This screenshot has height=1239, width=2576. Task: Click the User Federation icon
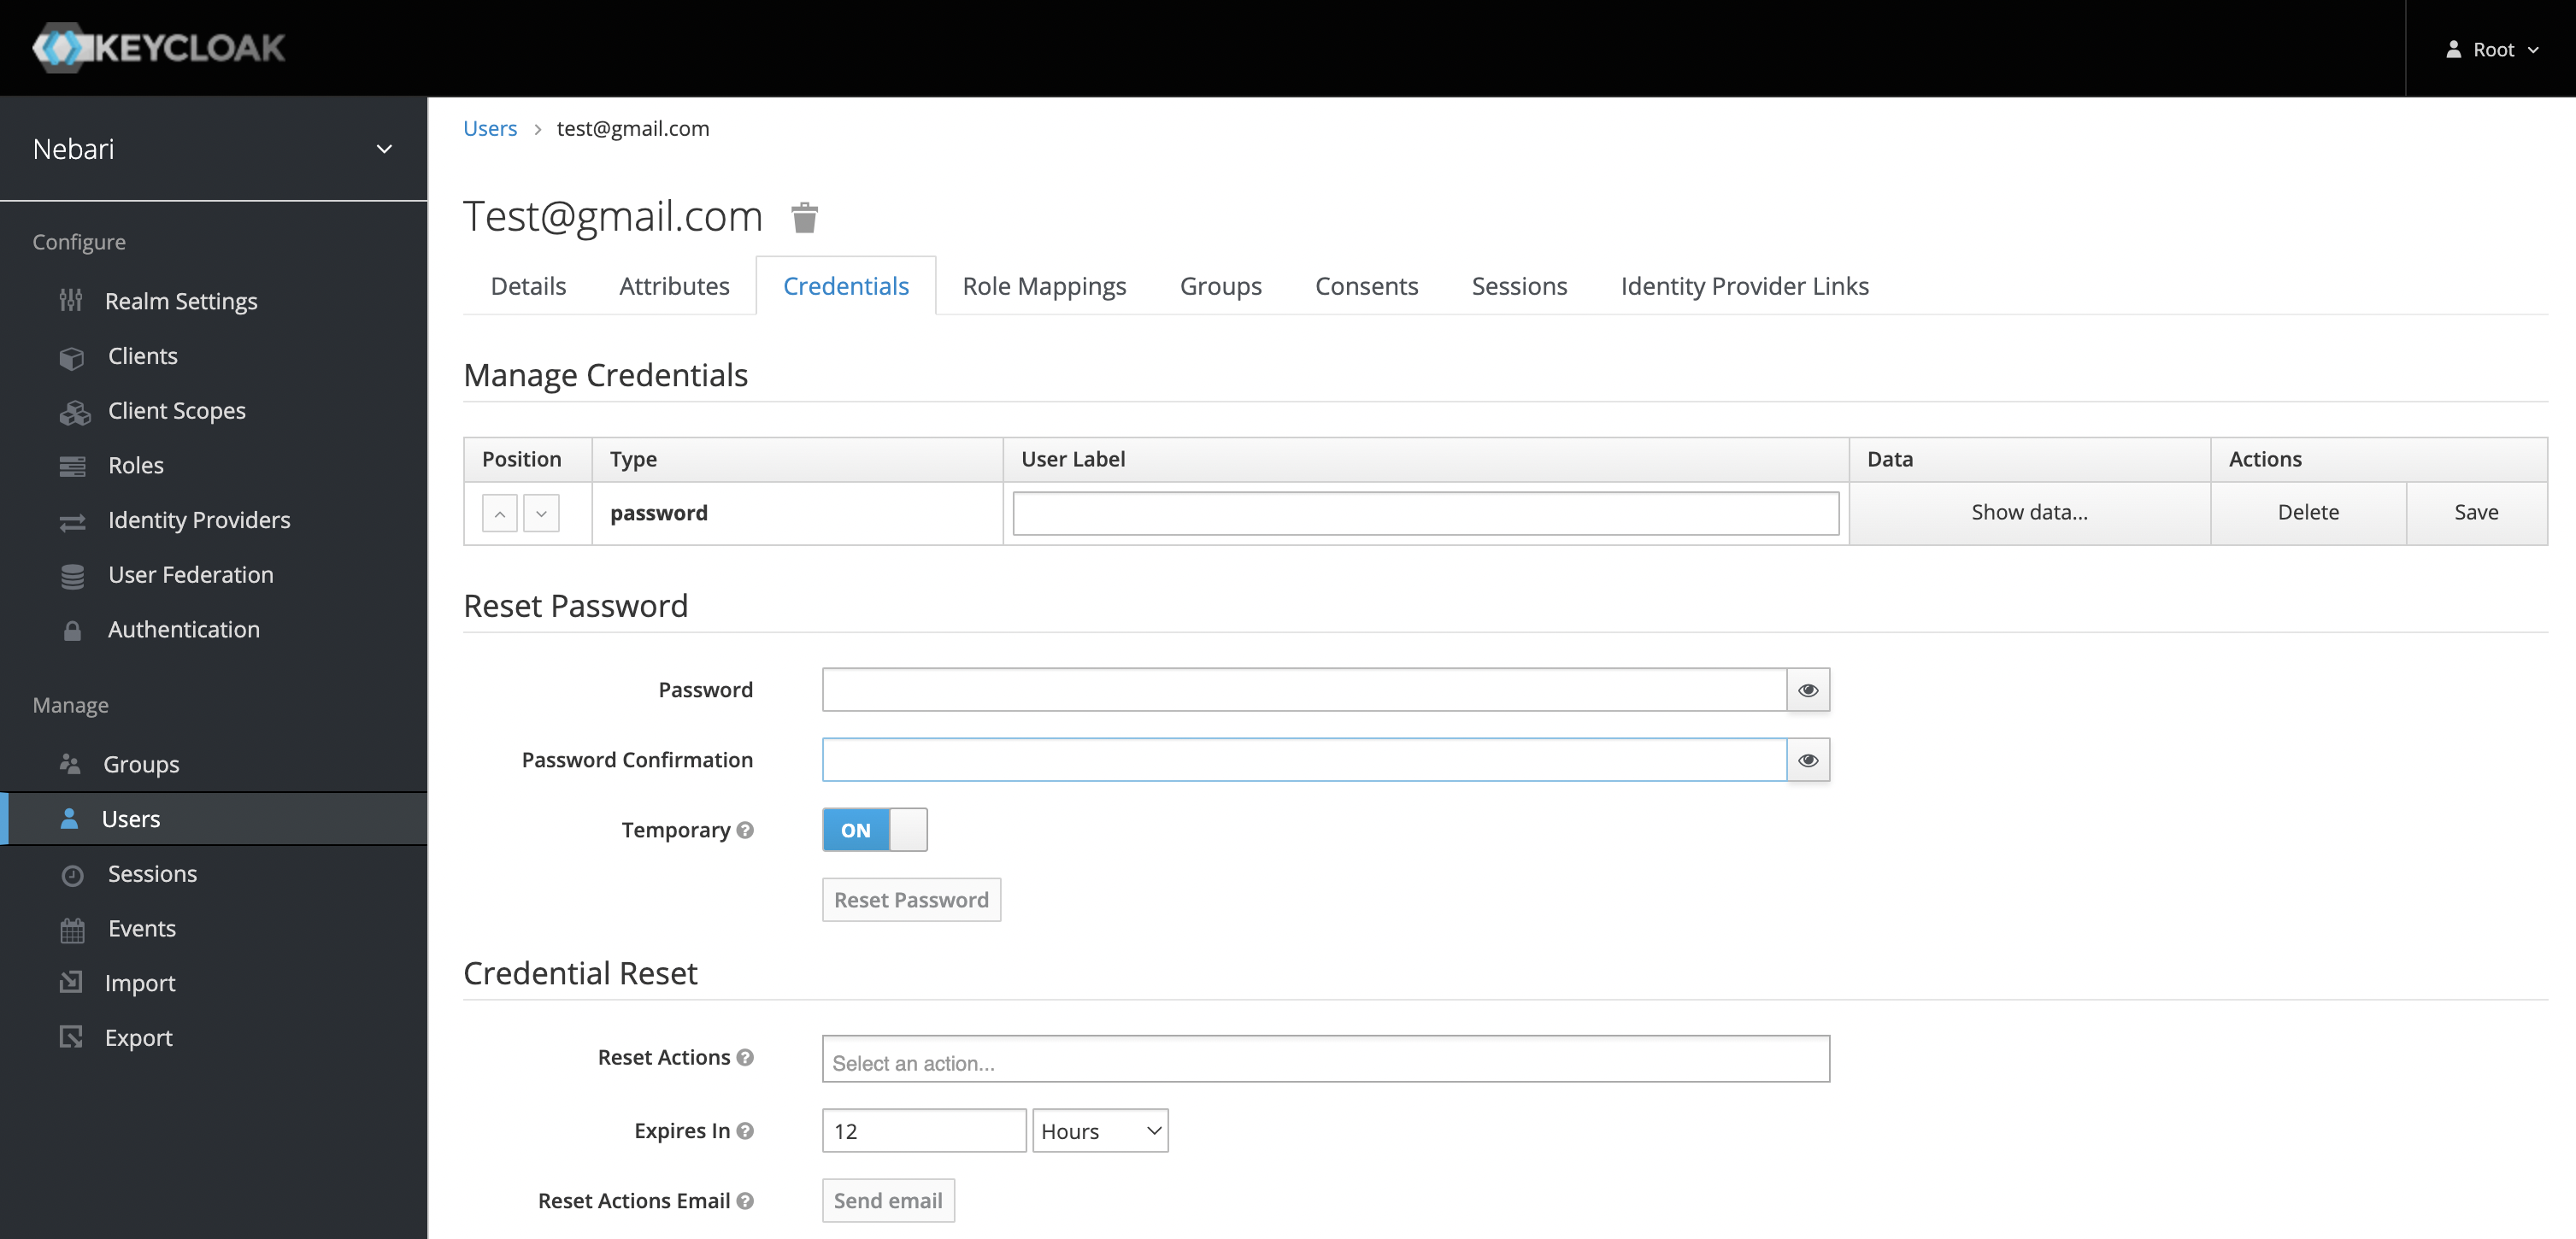pyautogui.click(x=74, y=573)
